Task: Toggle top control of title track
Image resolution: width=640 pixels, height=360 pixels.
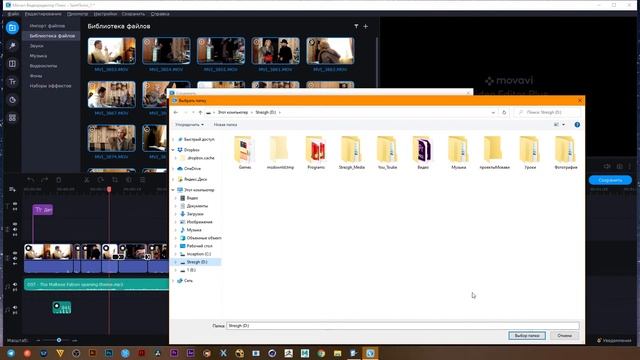Action: coord(15,204)
